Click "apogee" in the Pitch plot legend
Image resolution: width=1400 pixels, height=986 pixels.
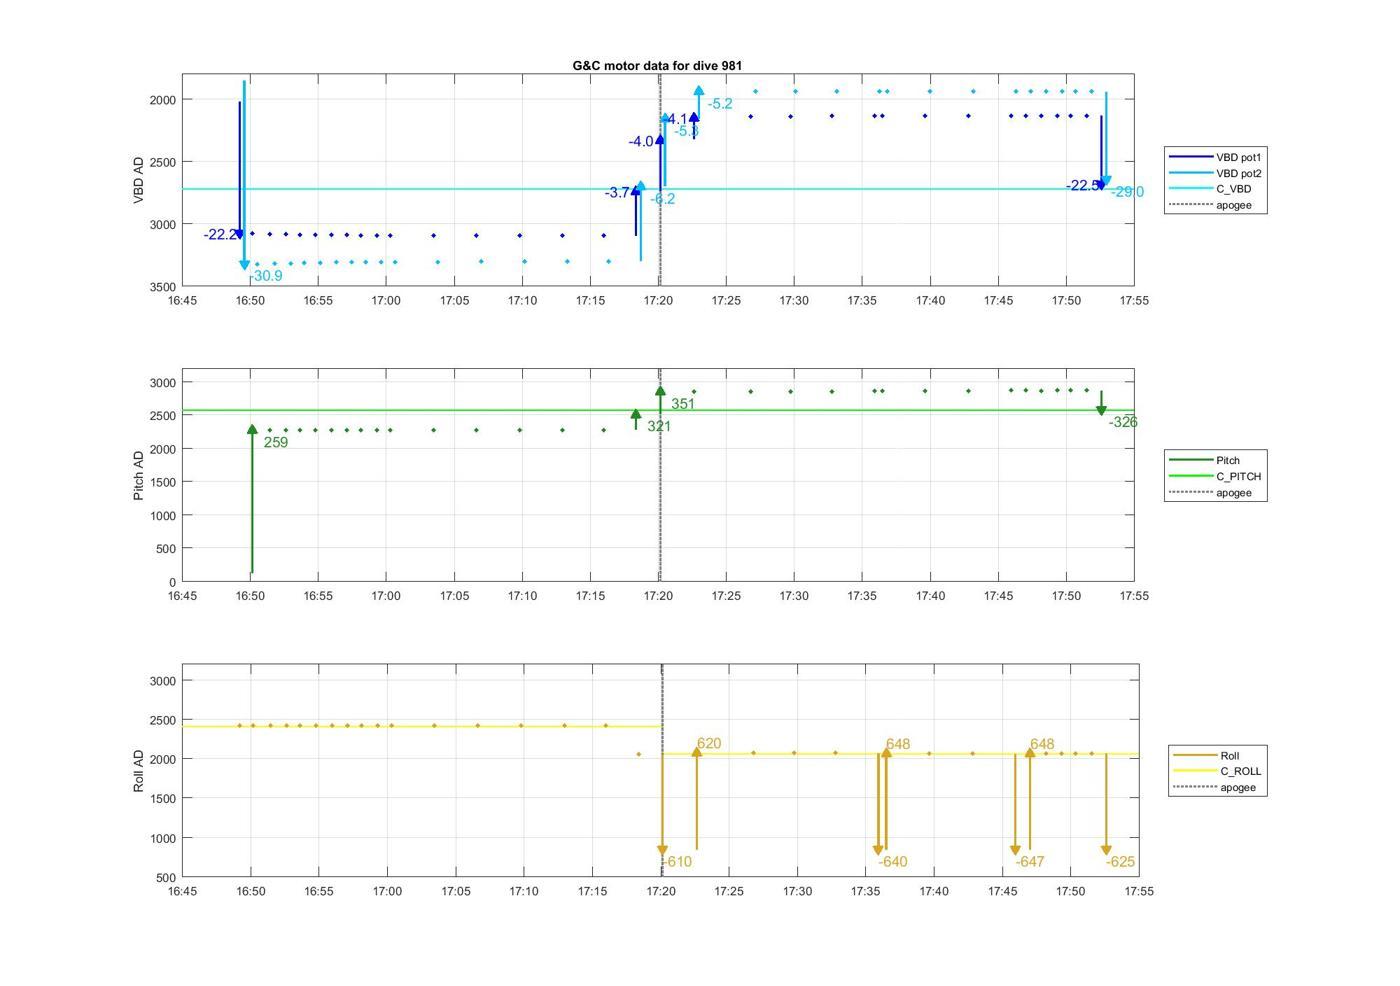coord(1210,492)
